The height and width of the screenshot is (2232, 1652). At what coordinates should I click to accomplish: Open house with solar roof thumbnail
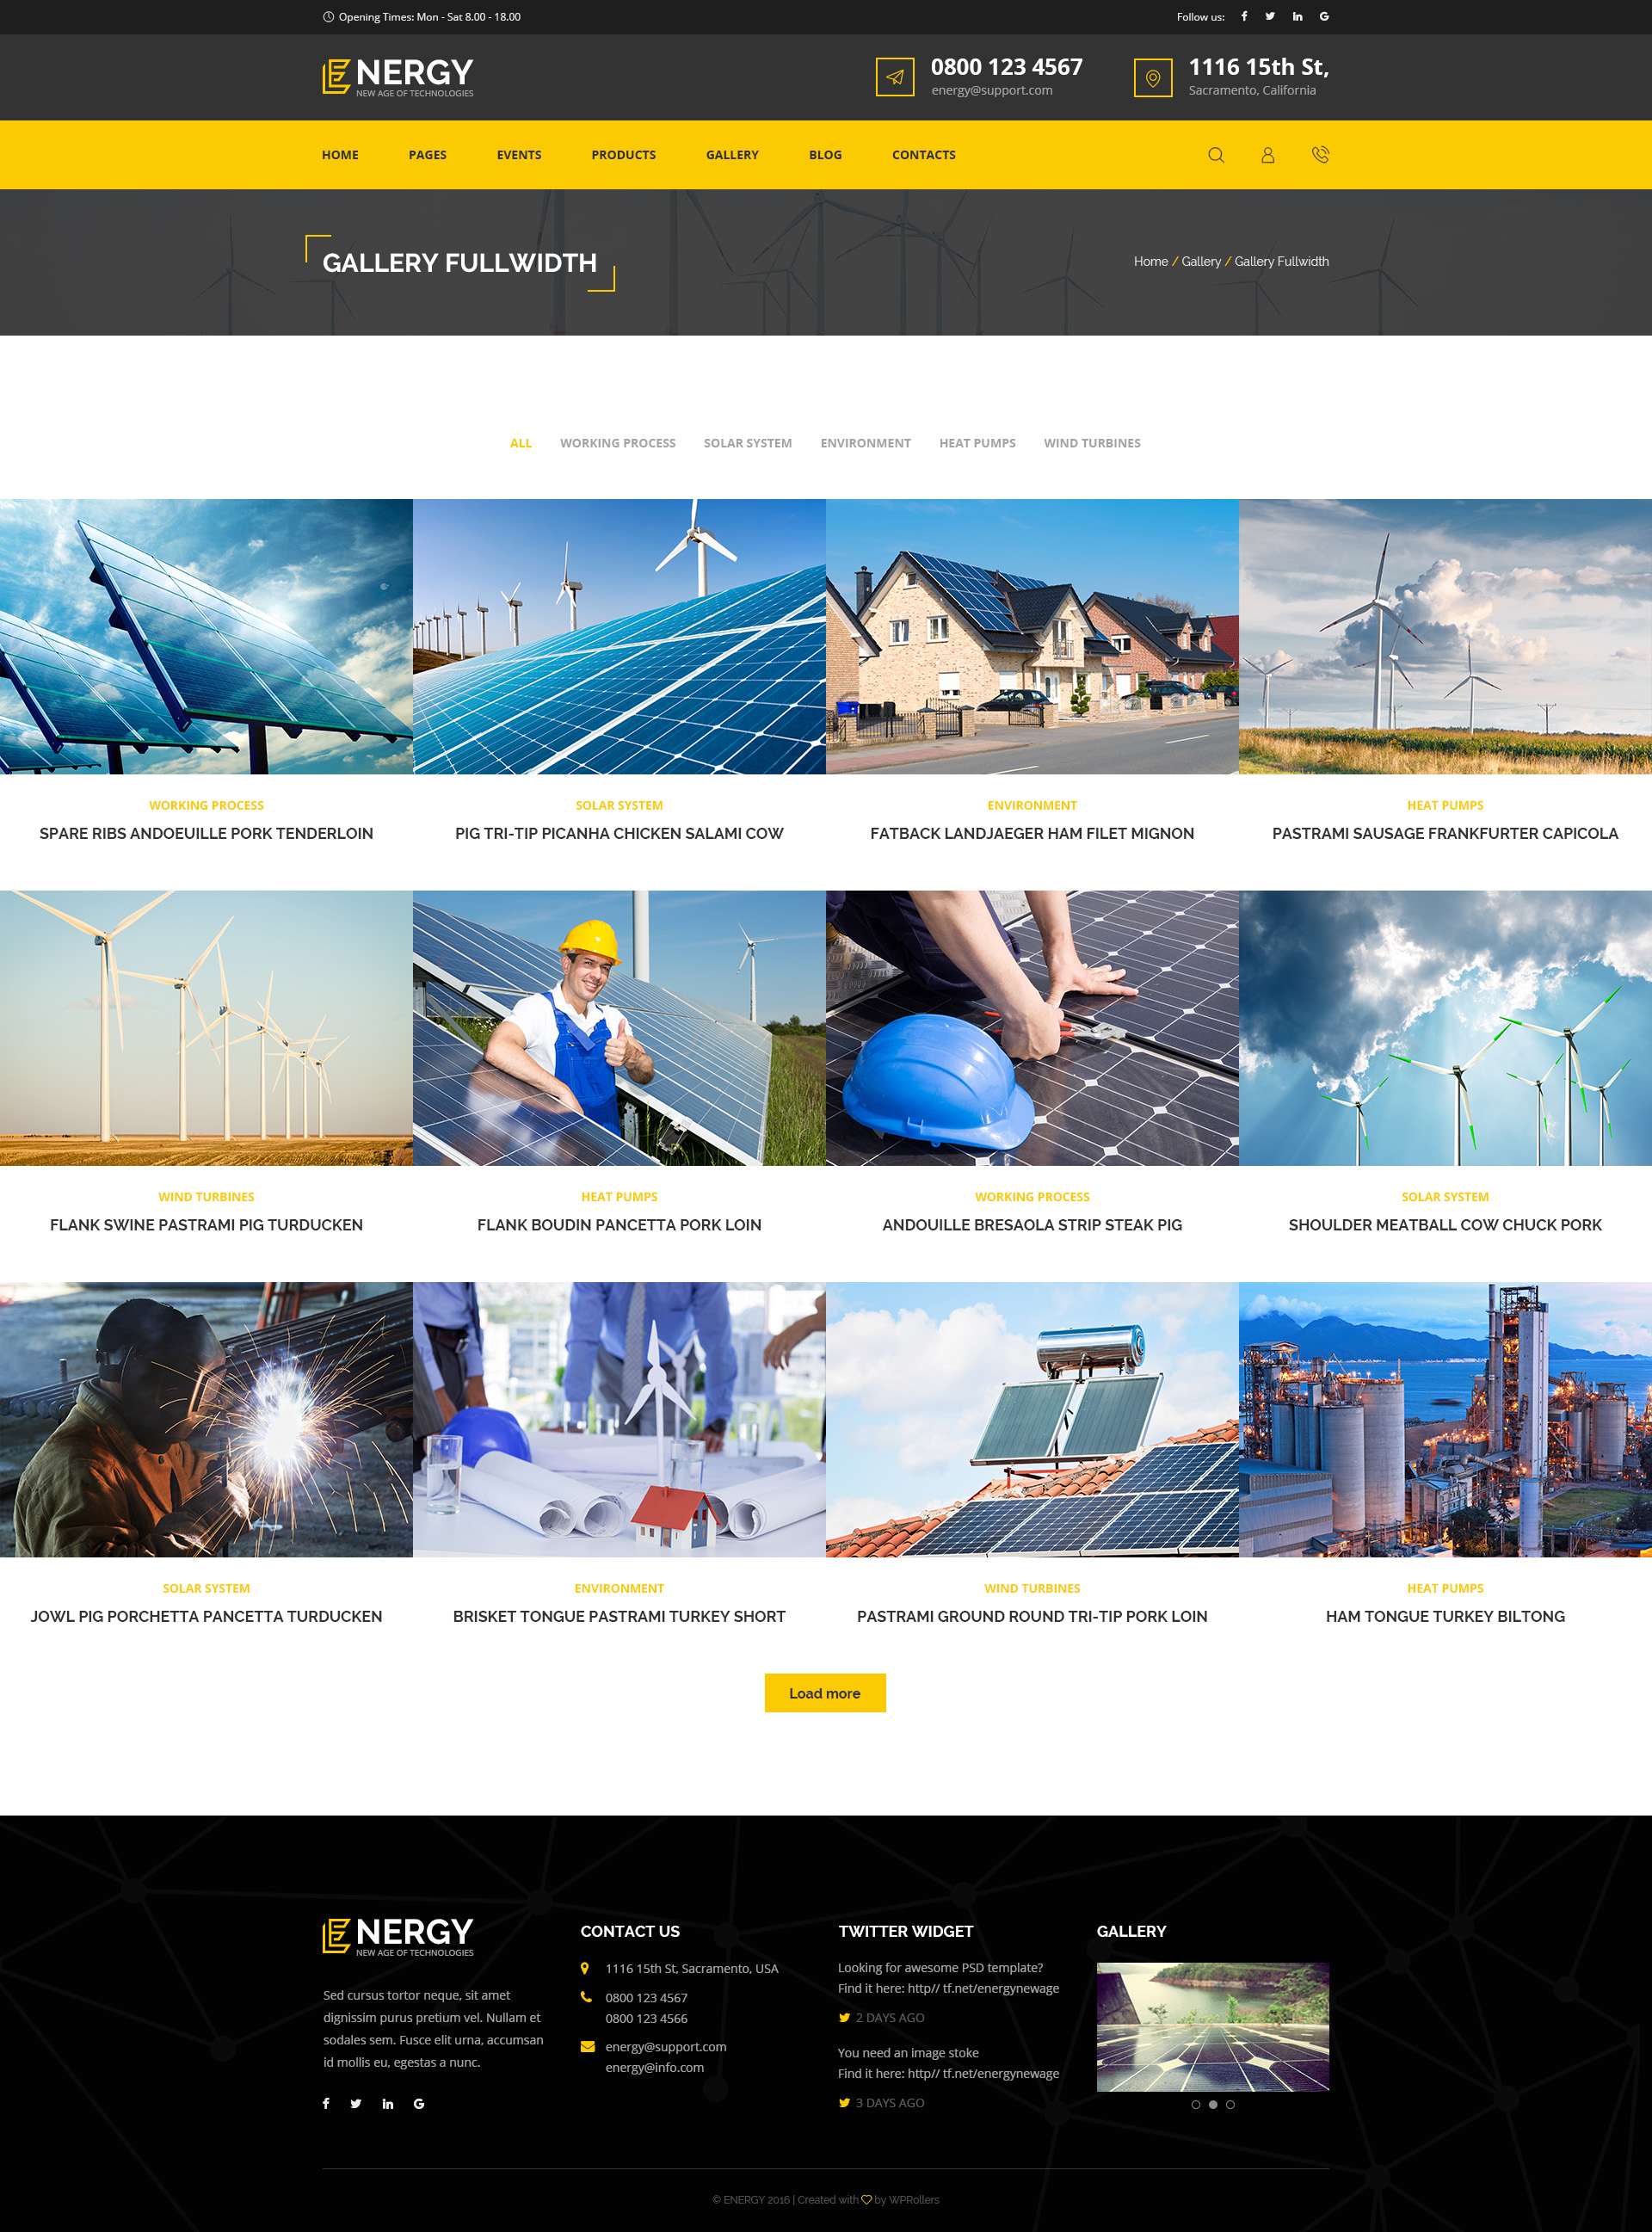pyautogui.click(x=1032, y=636)
